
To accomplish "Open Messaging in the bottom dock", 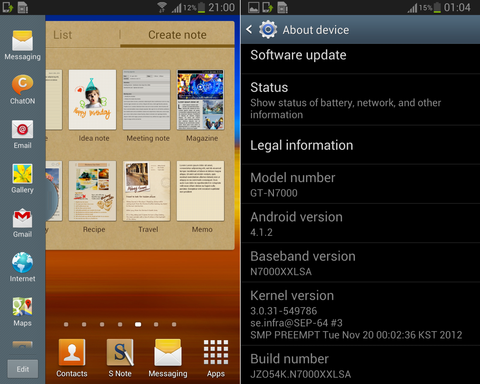I will tap(168, 358).
